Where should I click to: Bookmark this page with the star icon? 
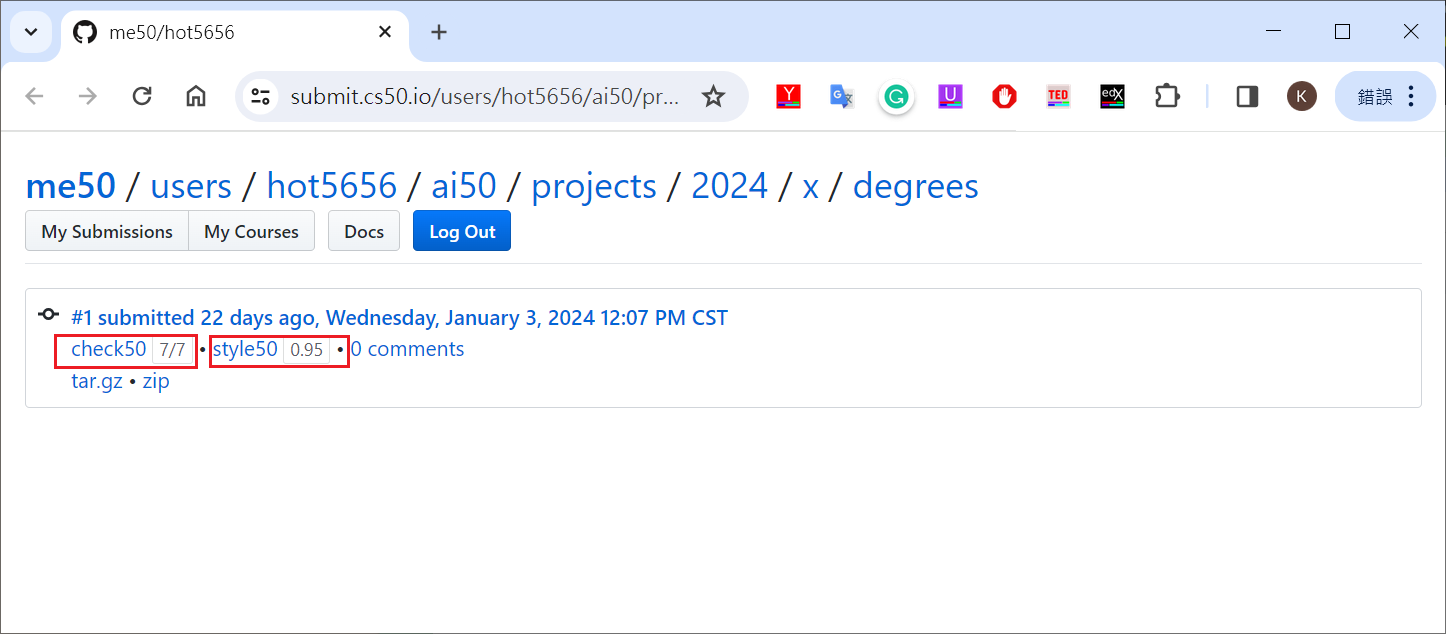[x=713, y=96]
